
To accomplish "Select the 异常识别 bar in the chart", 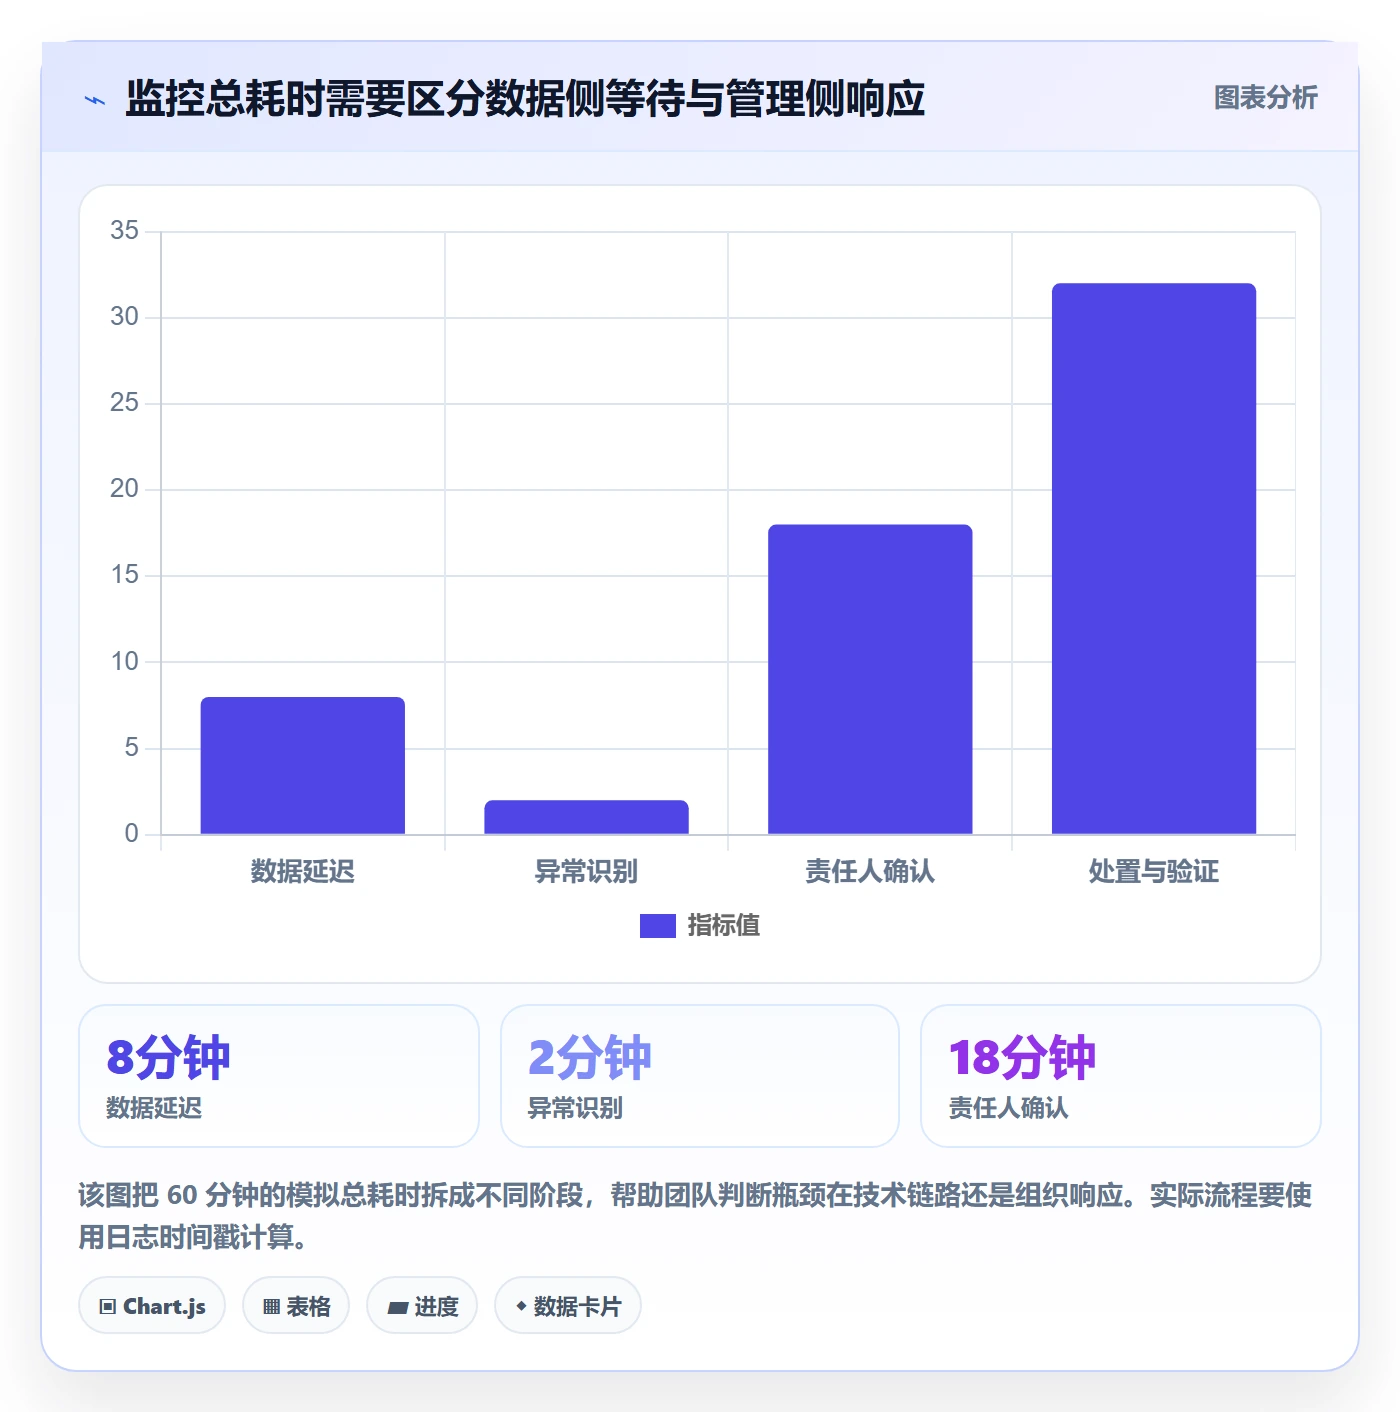I will (x=586, y=817).
